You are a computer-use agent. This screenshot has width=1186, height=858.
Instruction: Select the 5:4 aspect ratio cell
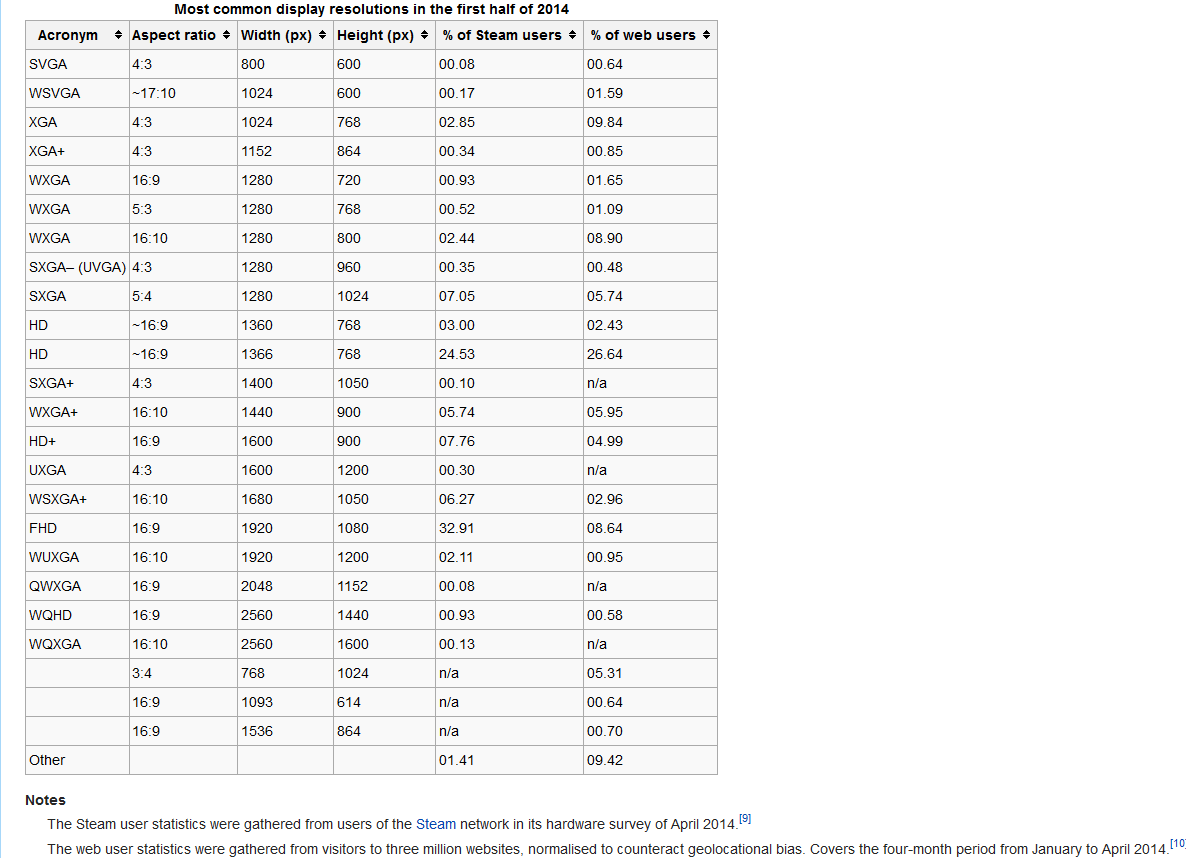click(x=183, y=296)
